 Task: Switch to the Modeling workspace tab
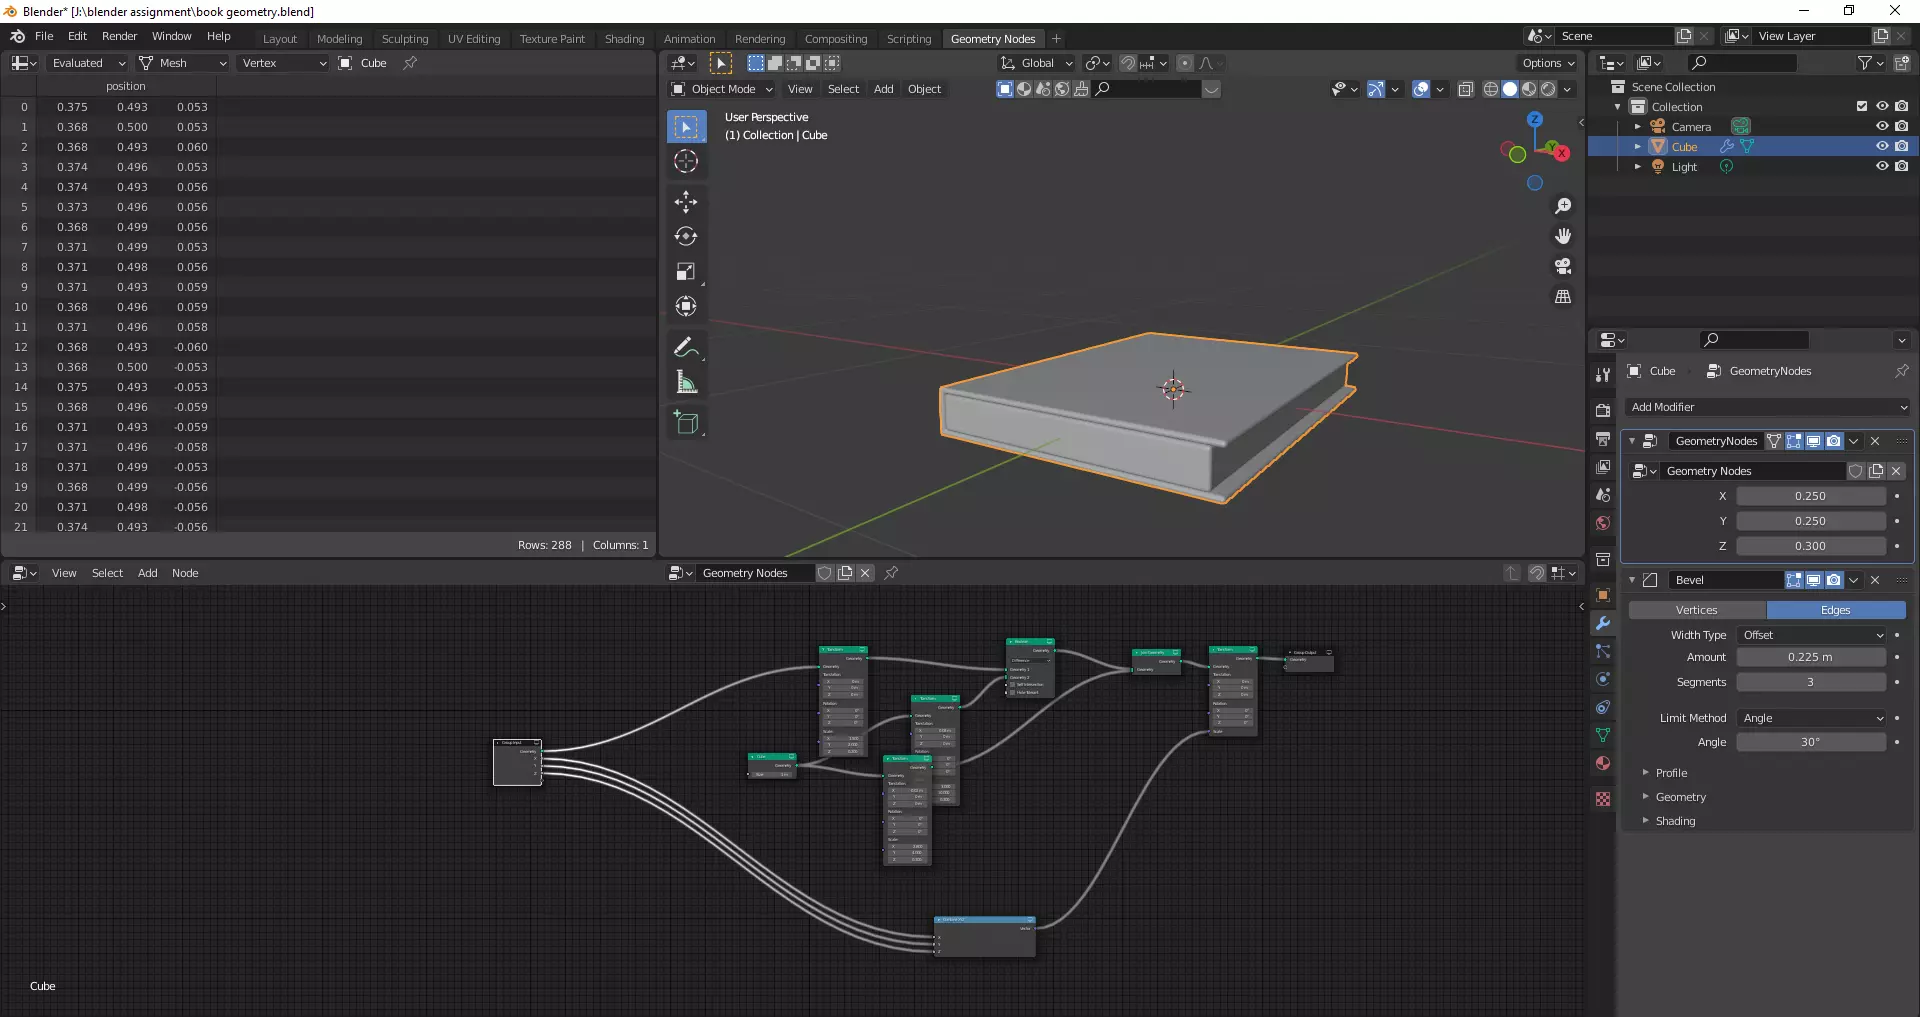339,39
